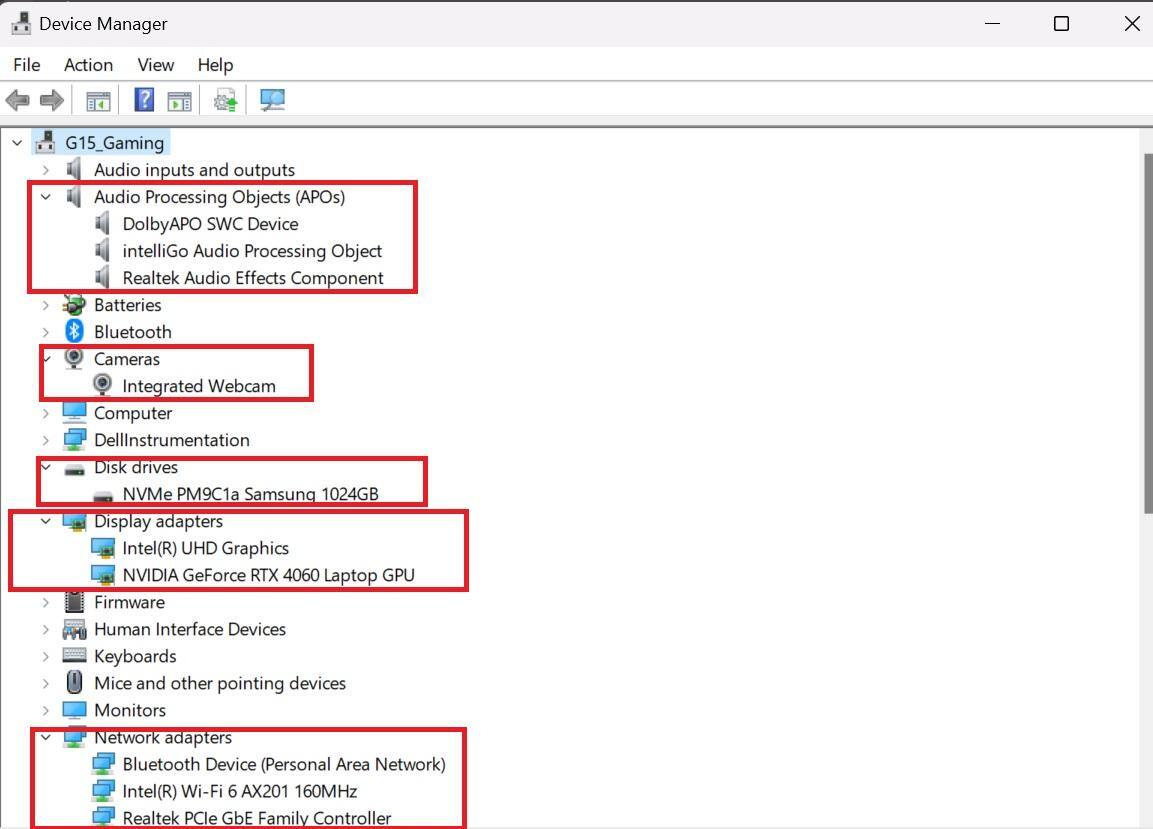Collapse the G15_Gaming root node

tap(17, 143)
